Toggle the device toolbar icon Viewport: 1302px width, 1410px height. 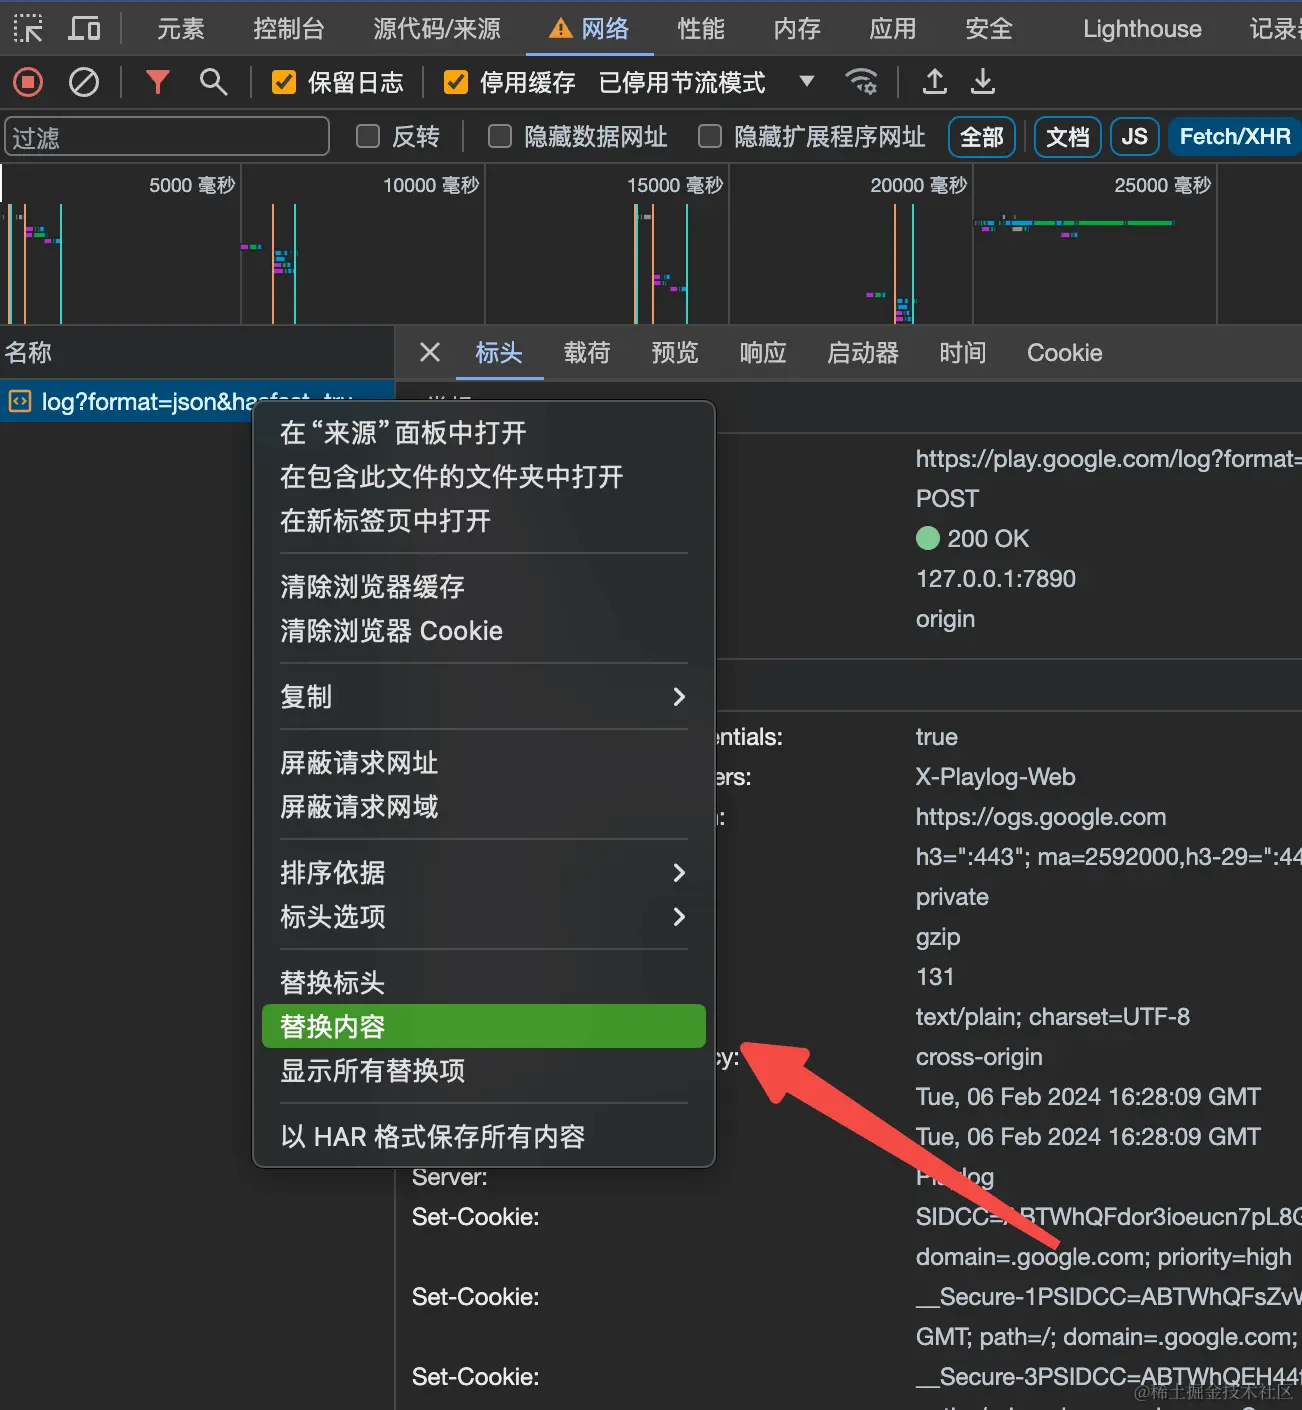coord(84,28)
